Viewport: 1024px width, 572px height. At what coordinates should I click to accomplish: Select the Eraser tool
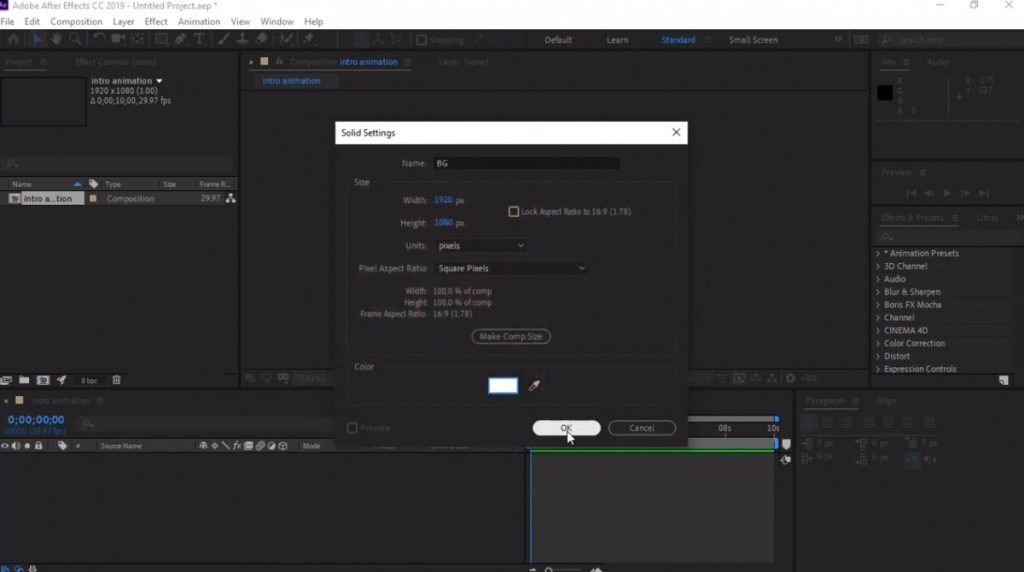click(262, 39)
